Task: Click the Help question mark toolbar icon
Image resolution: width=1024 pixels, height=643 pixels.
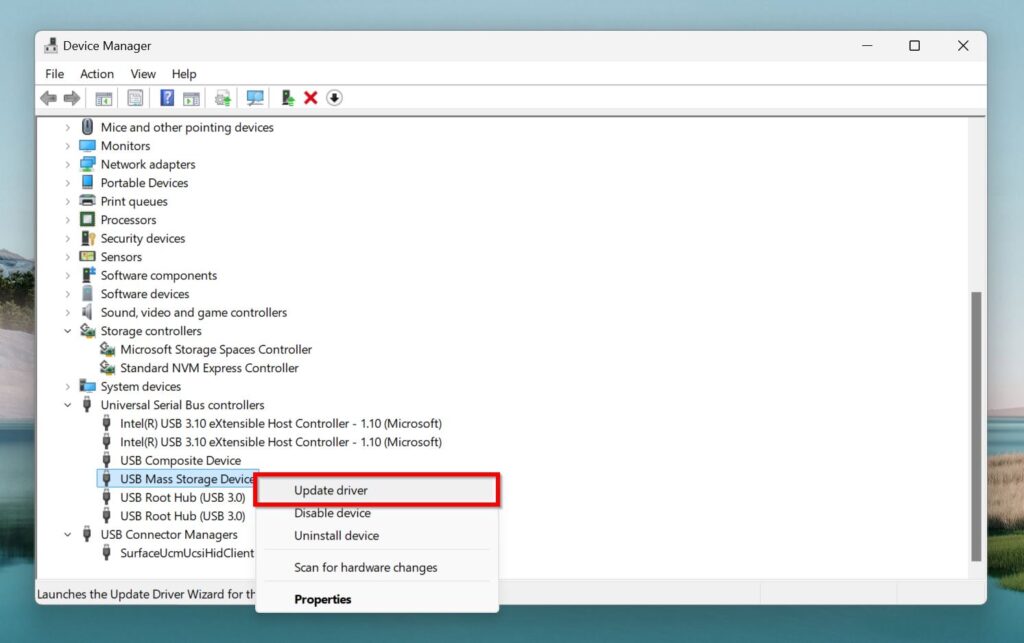Action: 167,98
